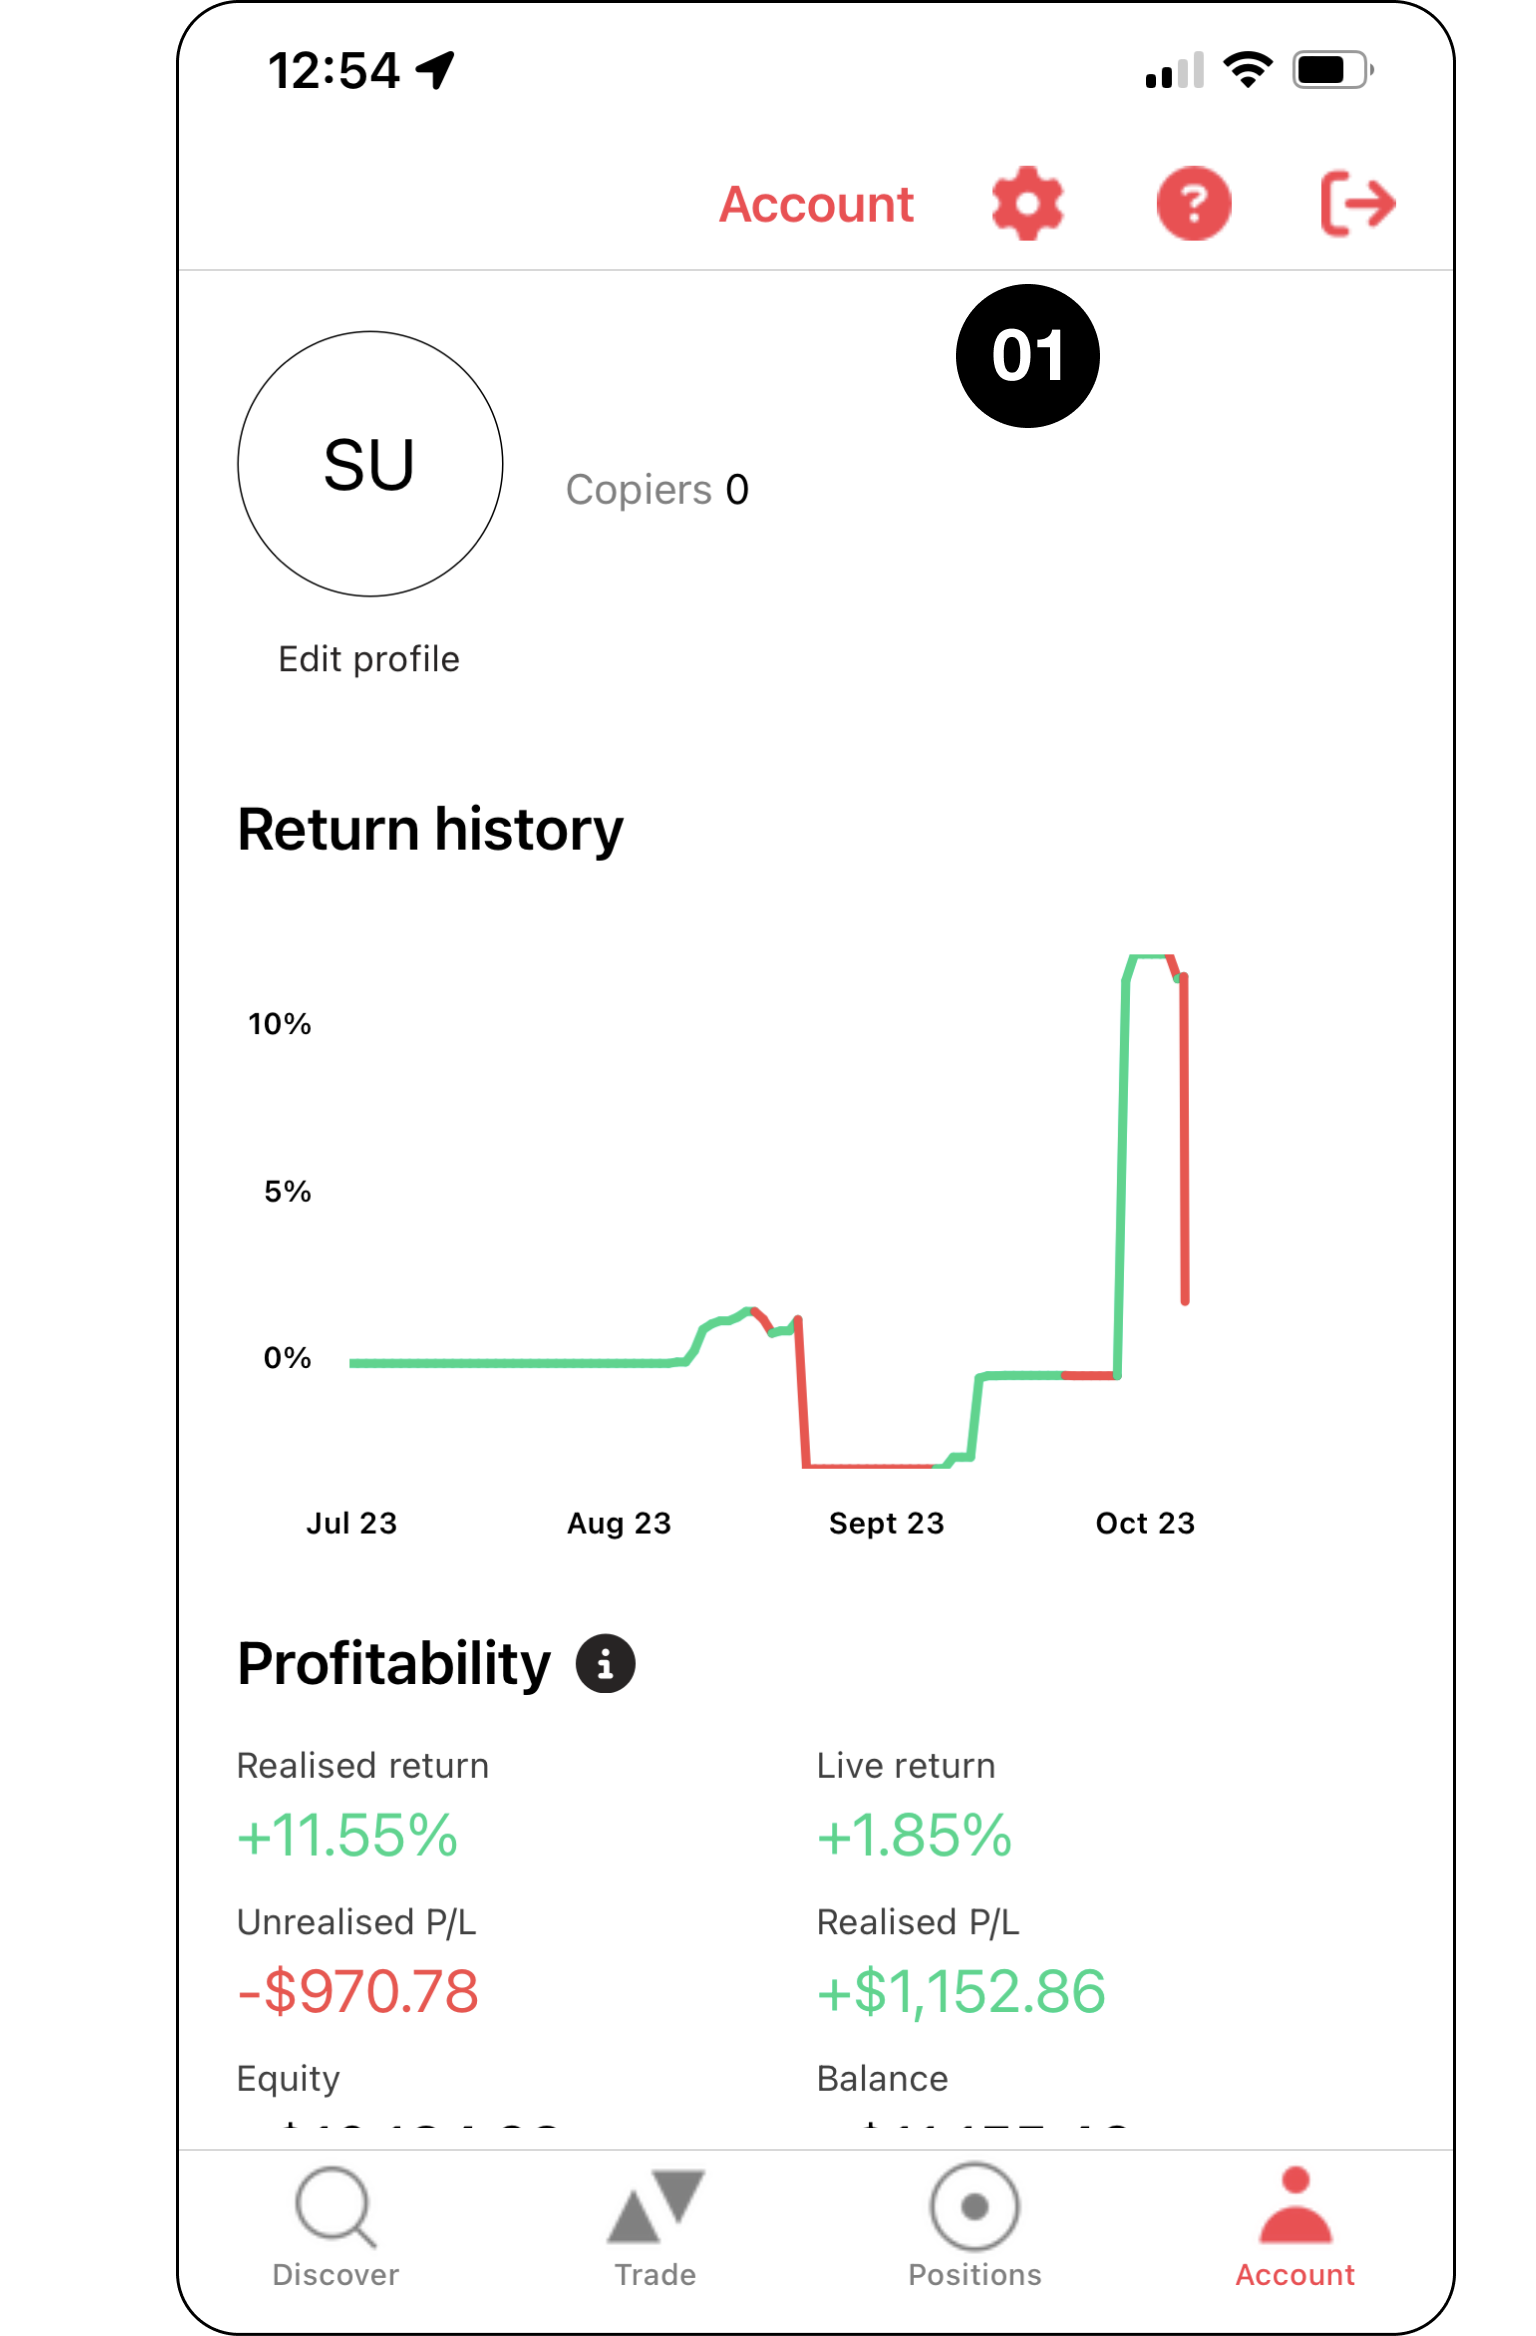Tap the Copiers 0 count
Screen dimensions: 1536x2336
[x=657, y=490]
